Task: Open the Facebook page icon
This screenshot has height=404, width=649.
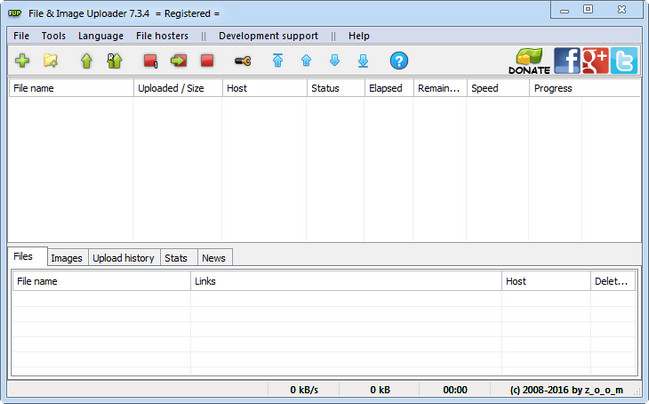Action: tap(567, 61)
